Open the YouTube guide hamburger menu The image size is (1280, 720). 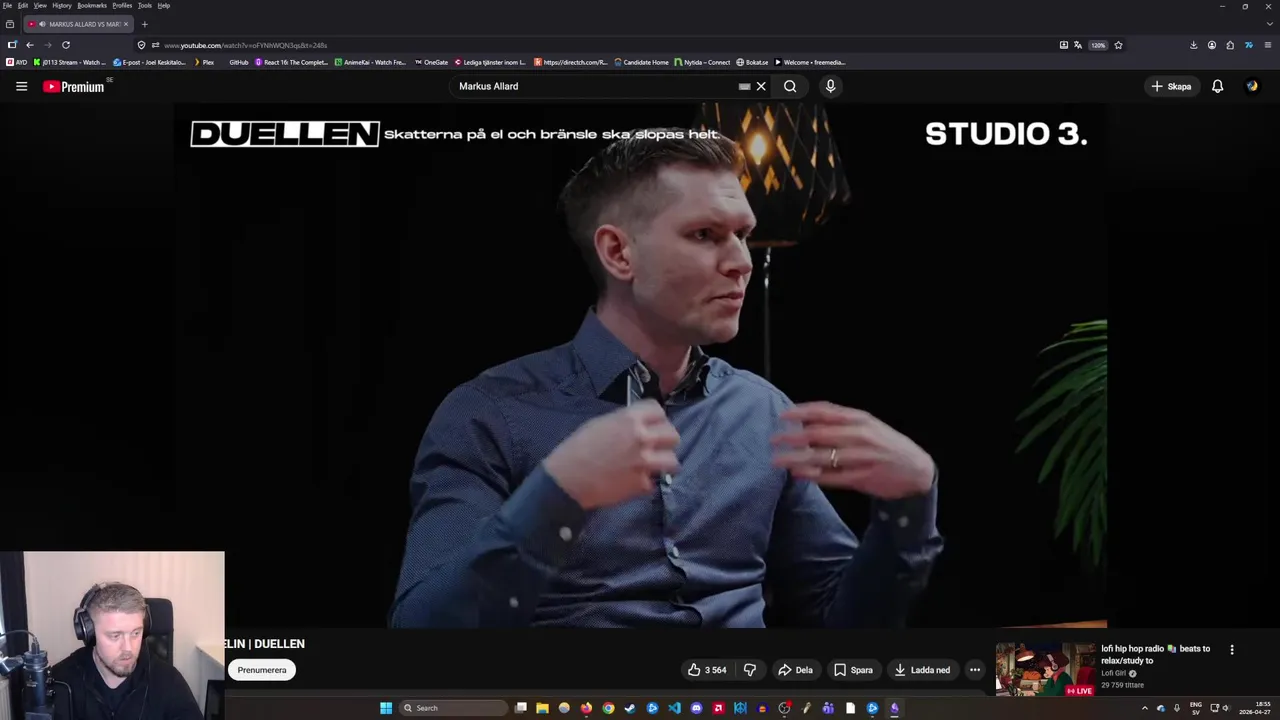click(21, 86)
